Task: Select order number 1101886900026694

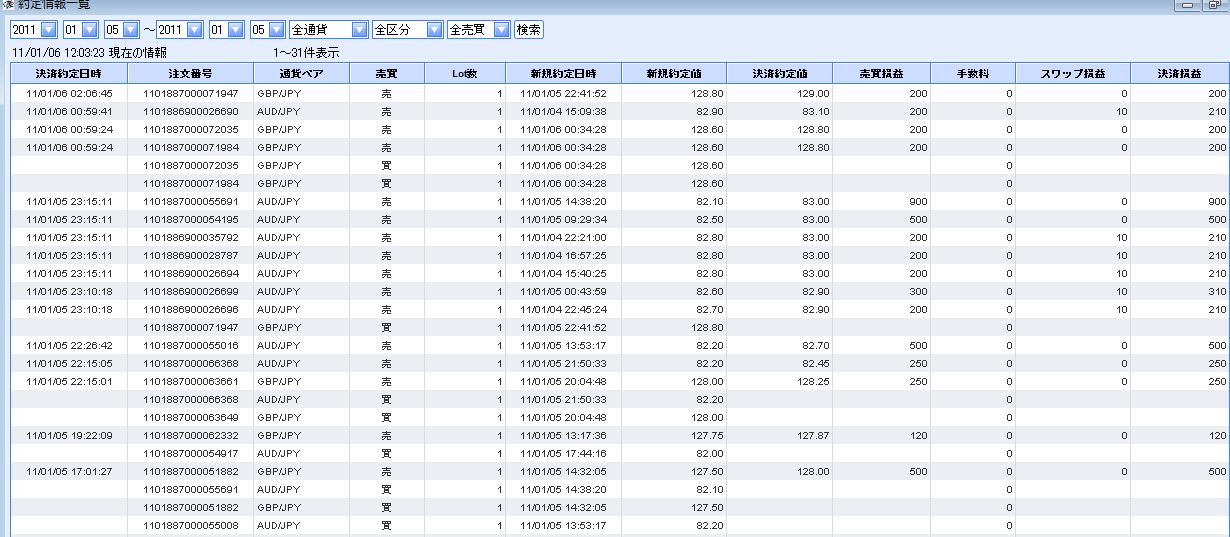Action: point(191,273)
